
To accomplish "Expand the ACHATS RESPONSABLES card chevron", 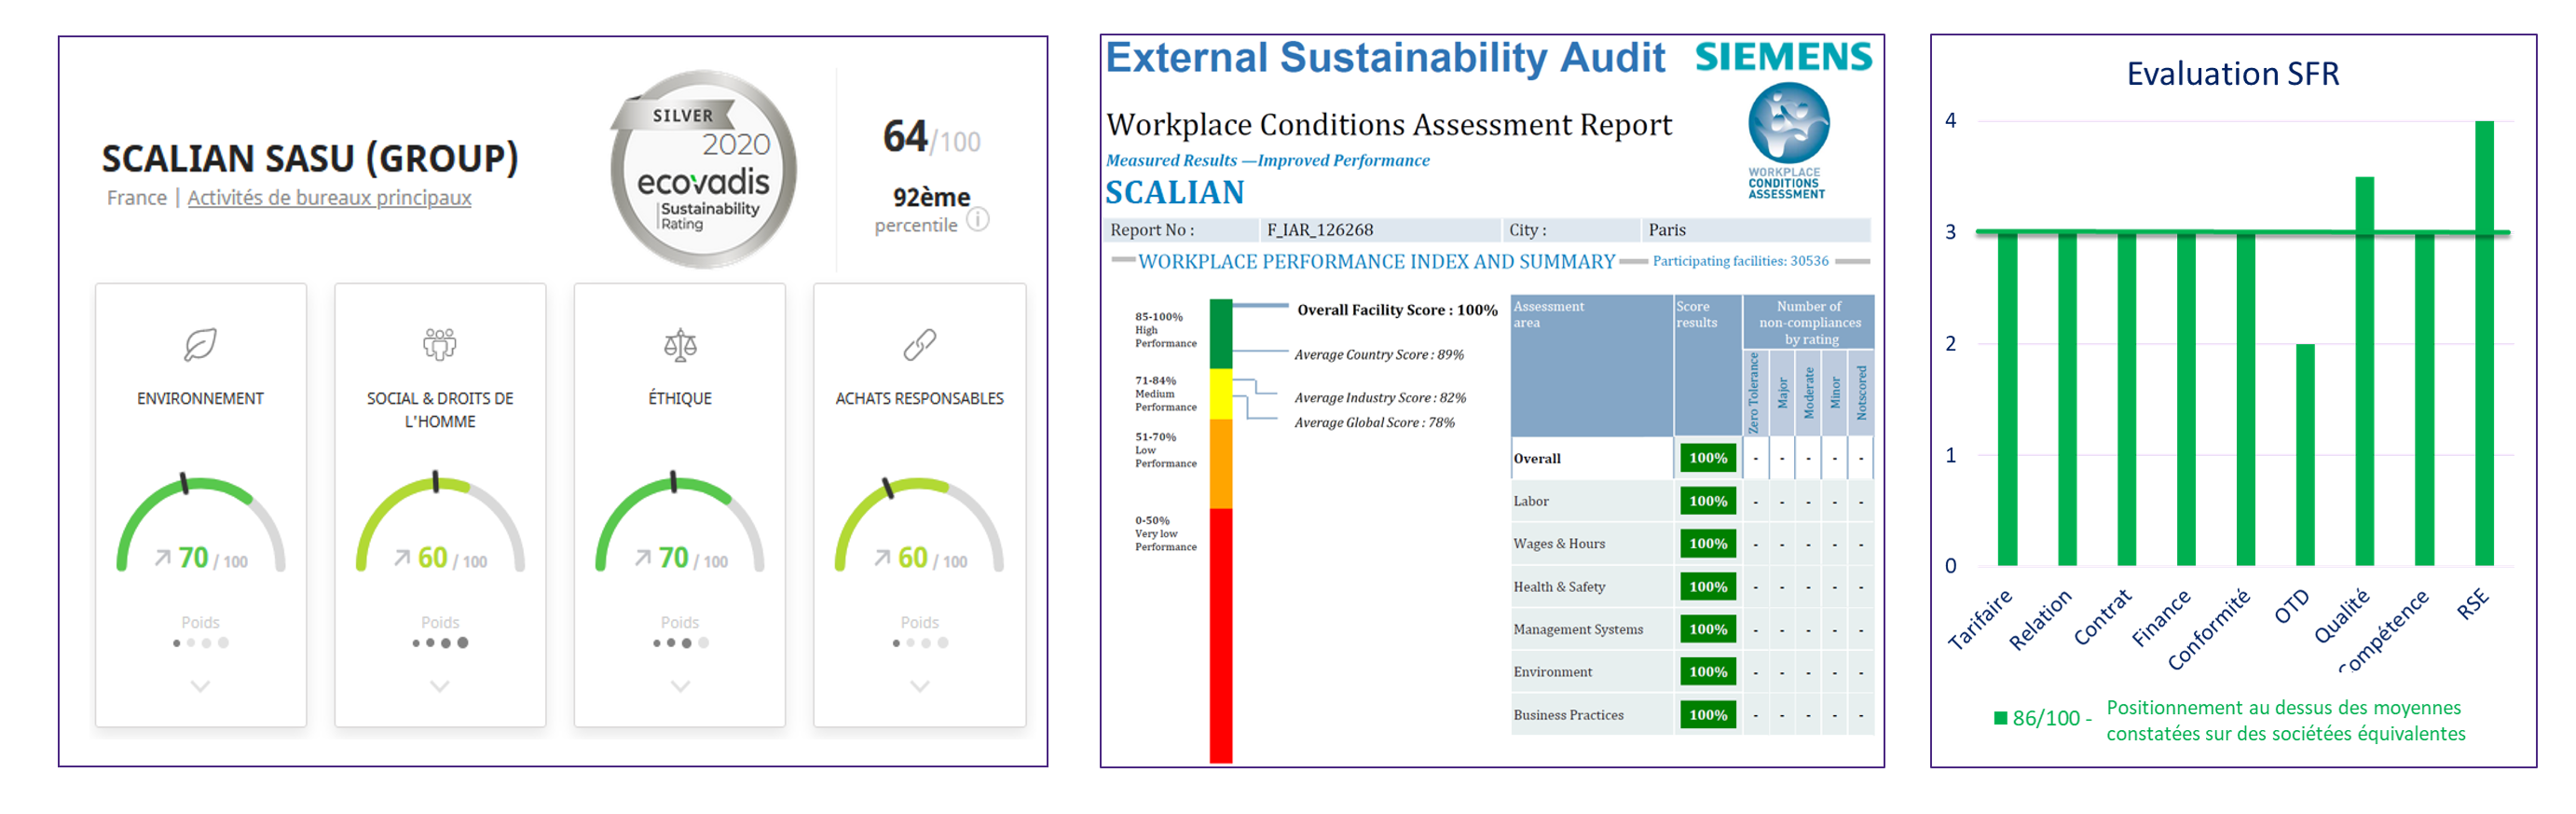I will [920, 687].
